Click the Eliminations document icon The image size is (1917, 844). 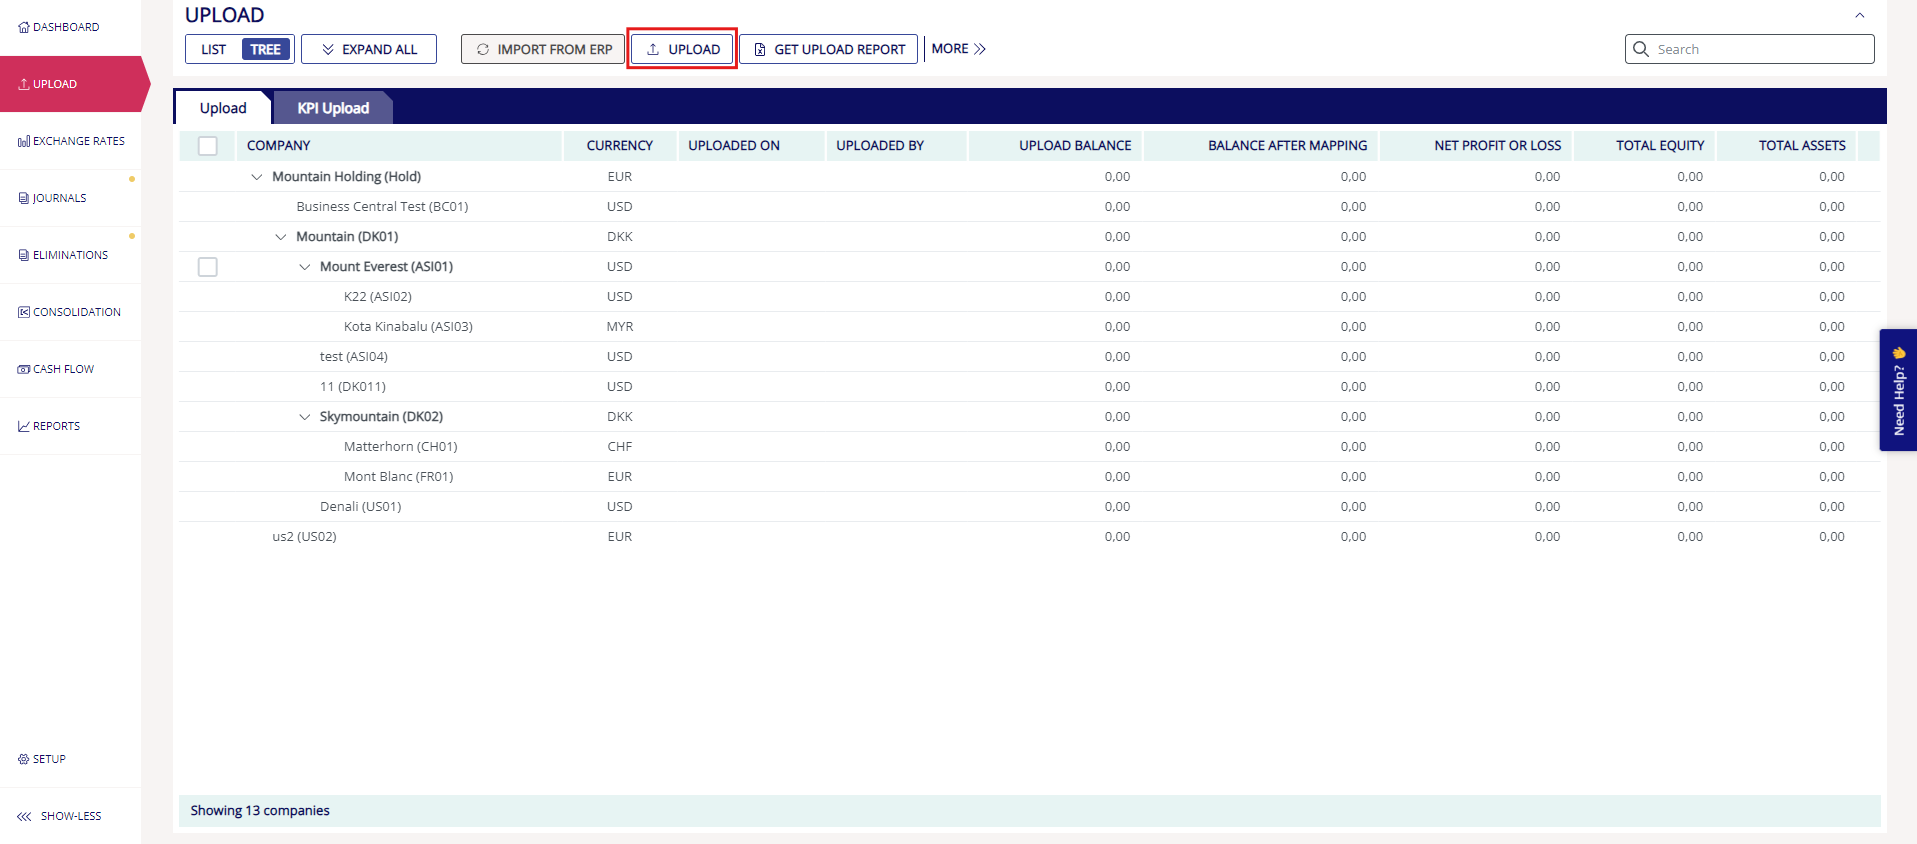[x=24, y=255]
